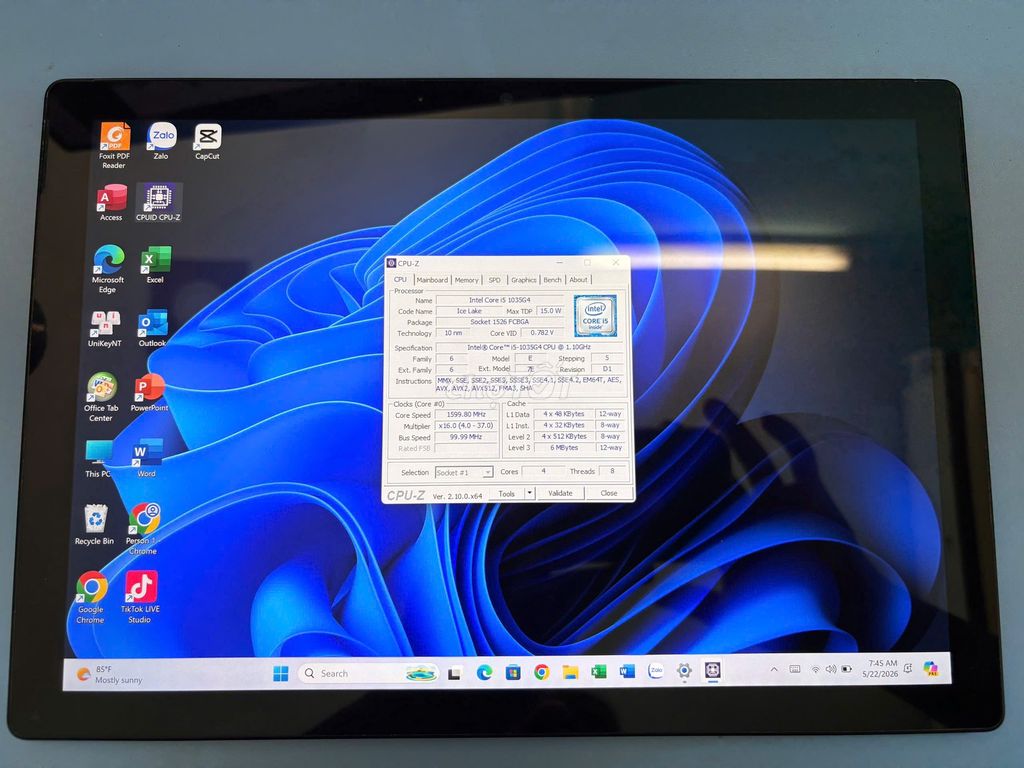Launch TikTok LIVE Studio from desktop
Image resolution: width=1024 pixels, height=768 pixels.
tap(140, 597)
